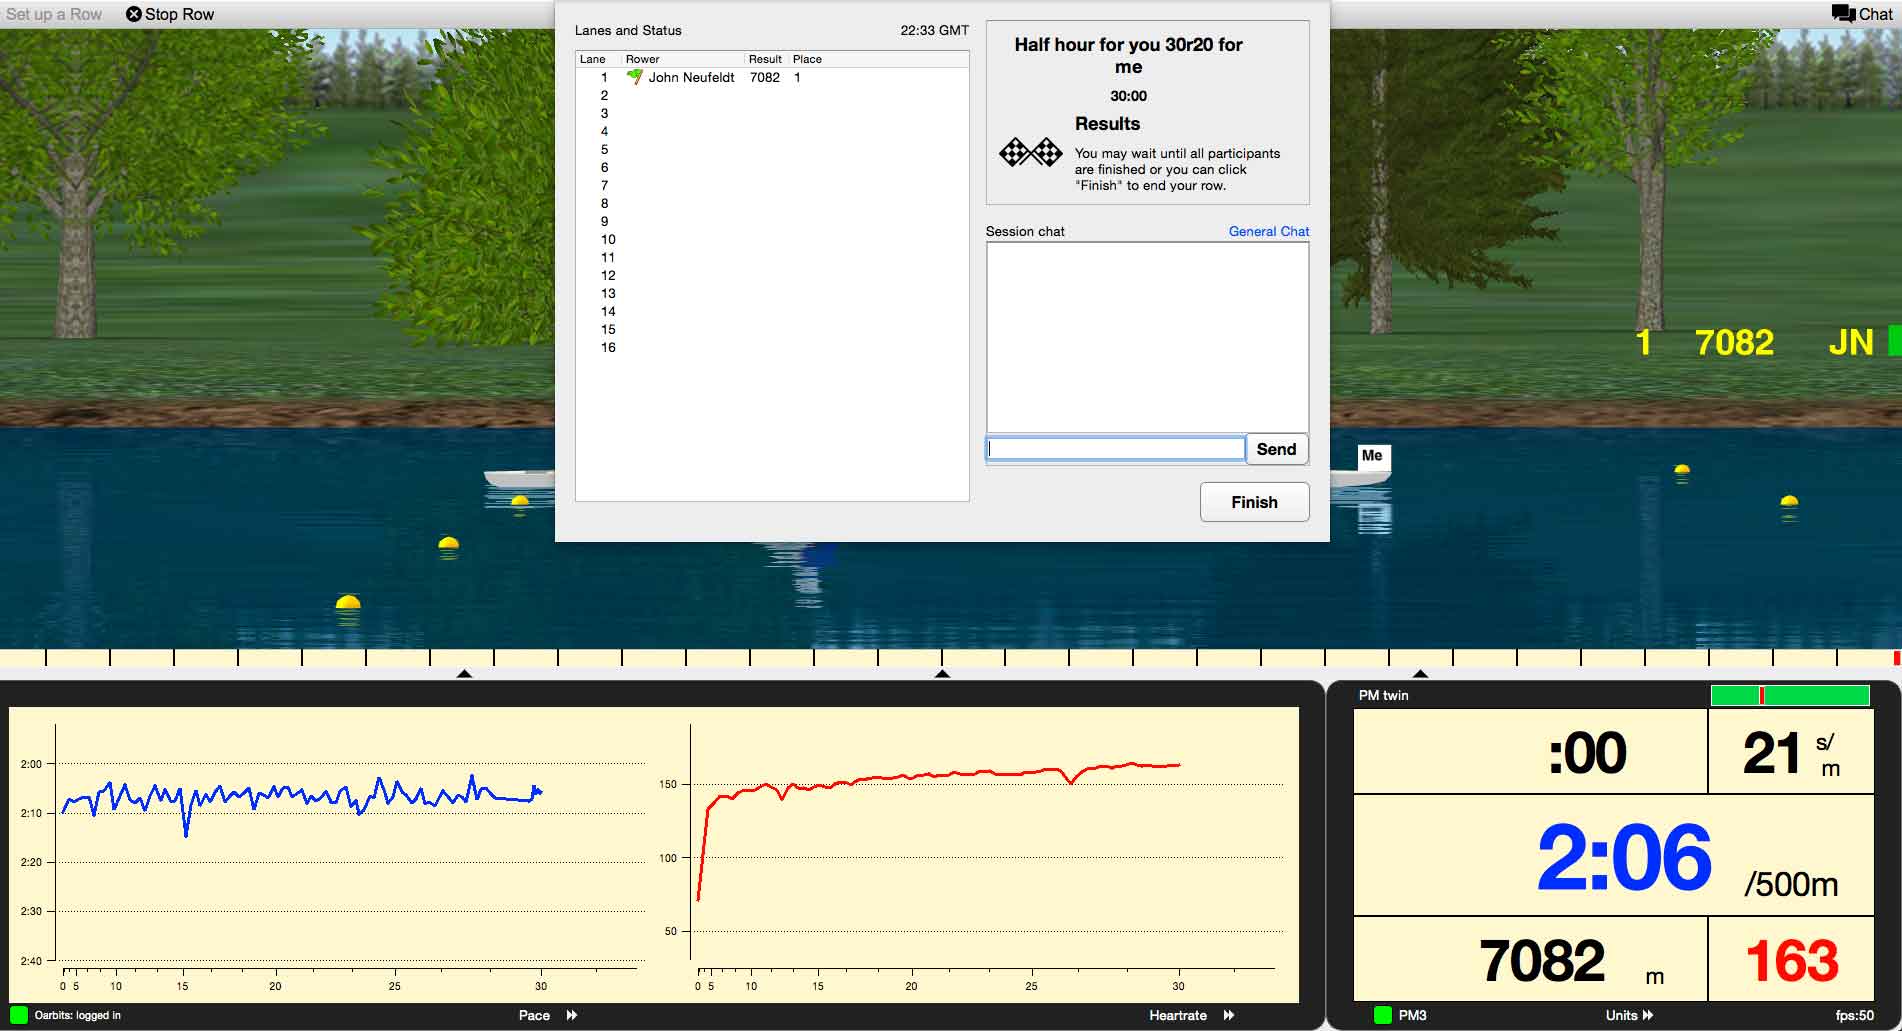This screenshot has width=1902, height=1031.
Task: Click the 7082 result value in lane 1
Action: [x=765, y=77]
